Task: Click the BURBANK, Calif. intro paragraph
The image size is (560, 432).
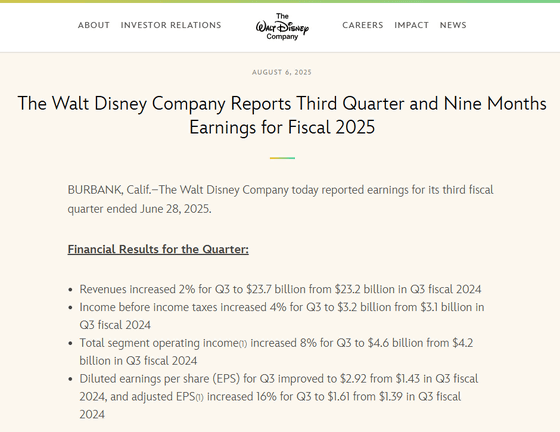Action: [280, 199]
